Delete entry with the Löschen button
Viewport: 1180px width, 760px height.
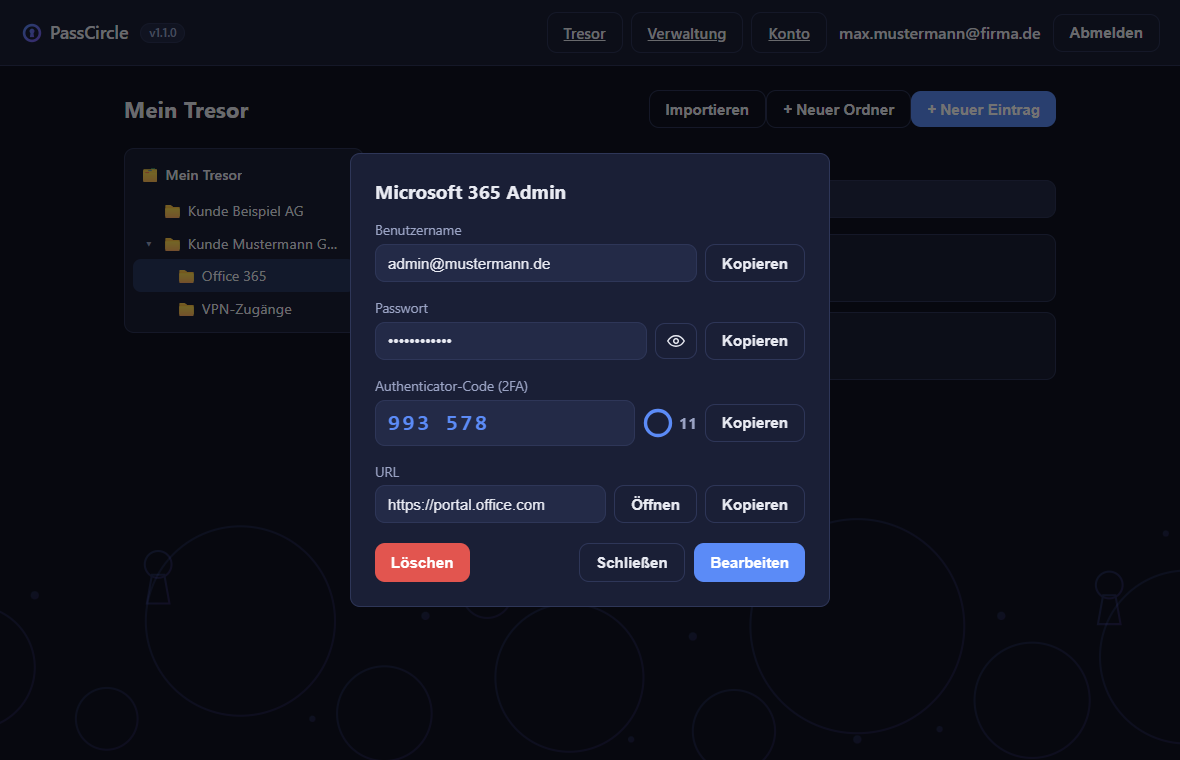pyautogui.click(x=422, y=563)
